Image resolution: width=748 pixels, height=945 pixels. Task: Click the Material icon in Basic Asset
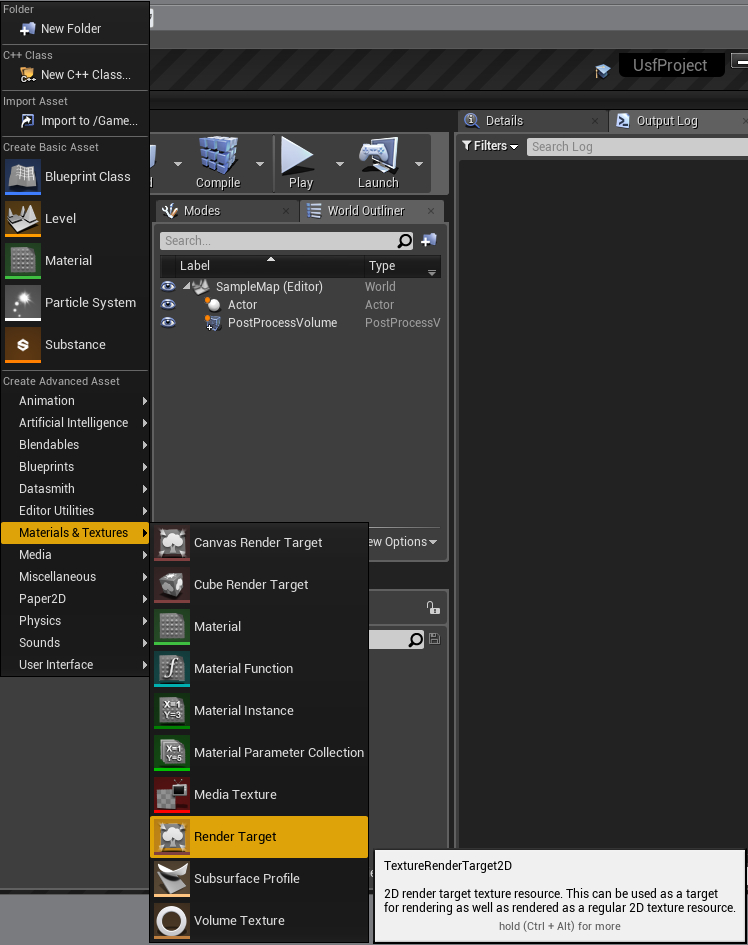click(23, 260)
